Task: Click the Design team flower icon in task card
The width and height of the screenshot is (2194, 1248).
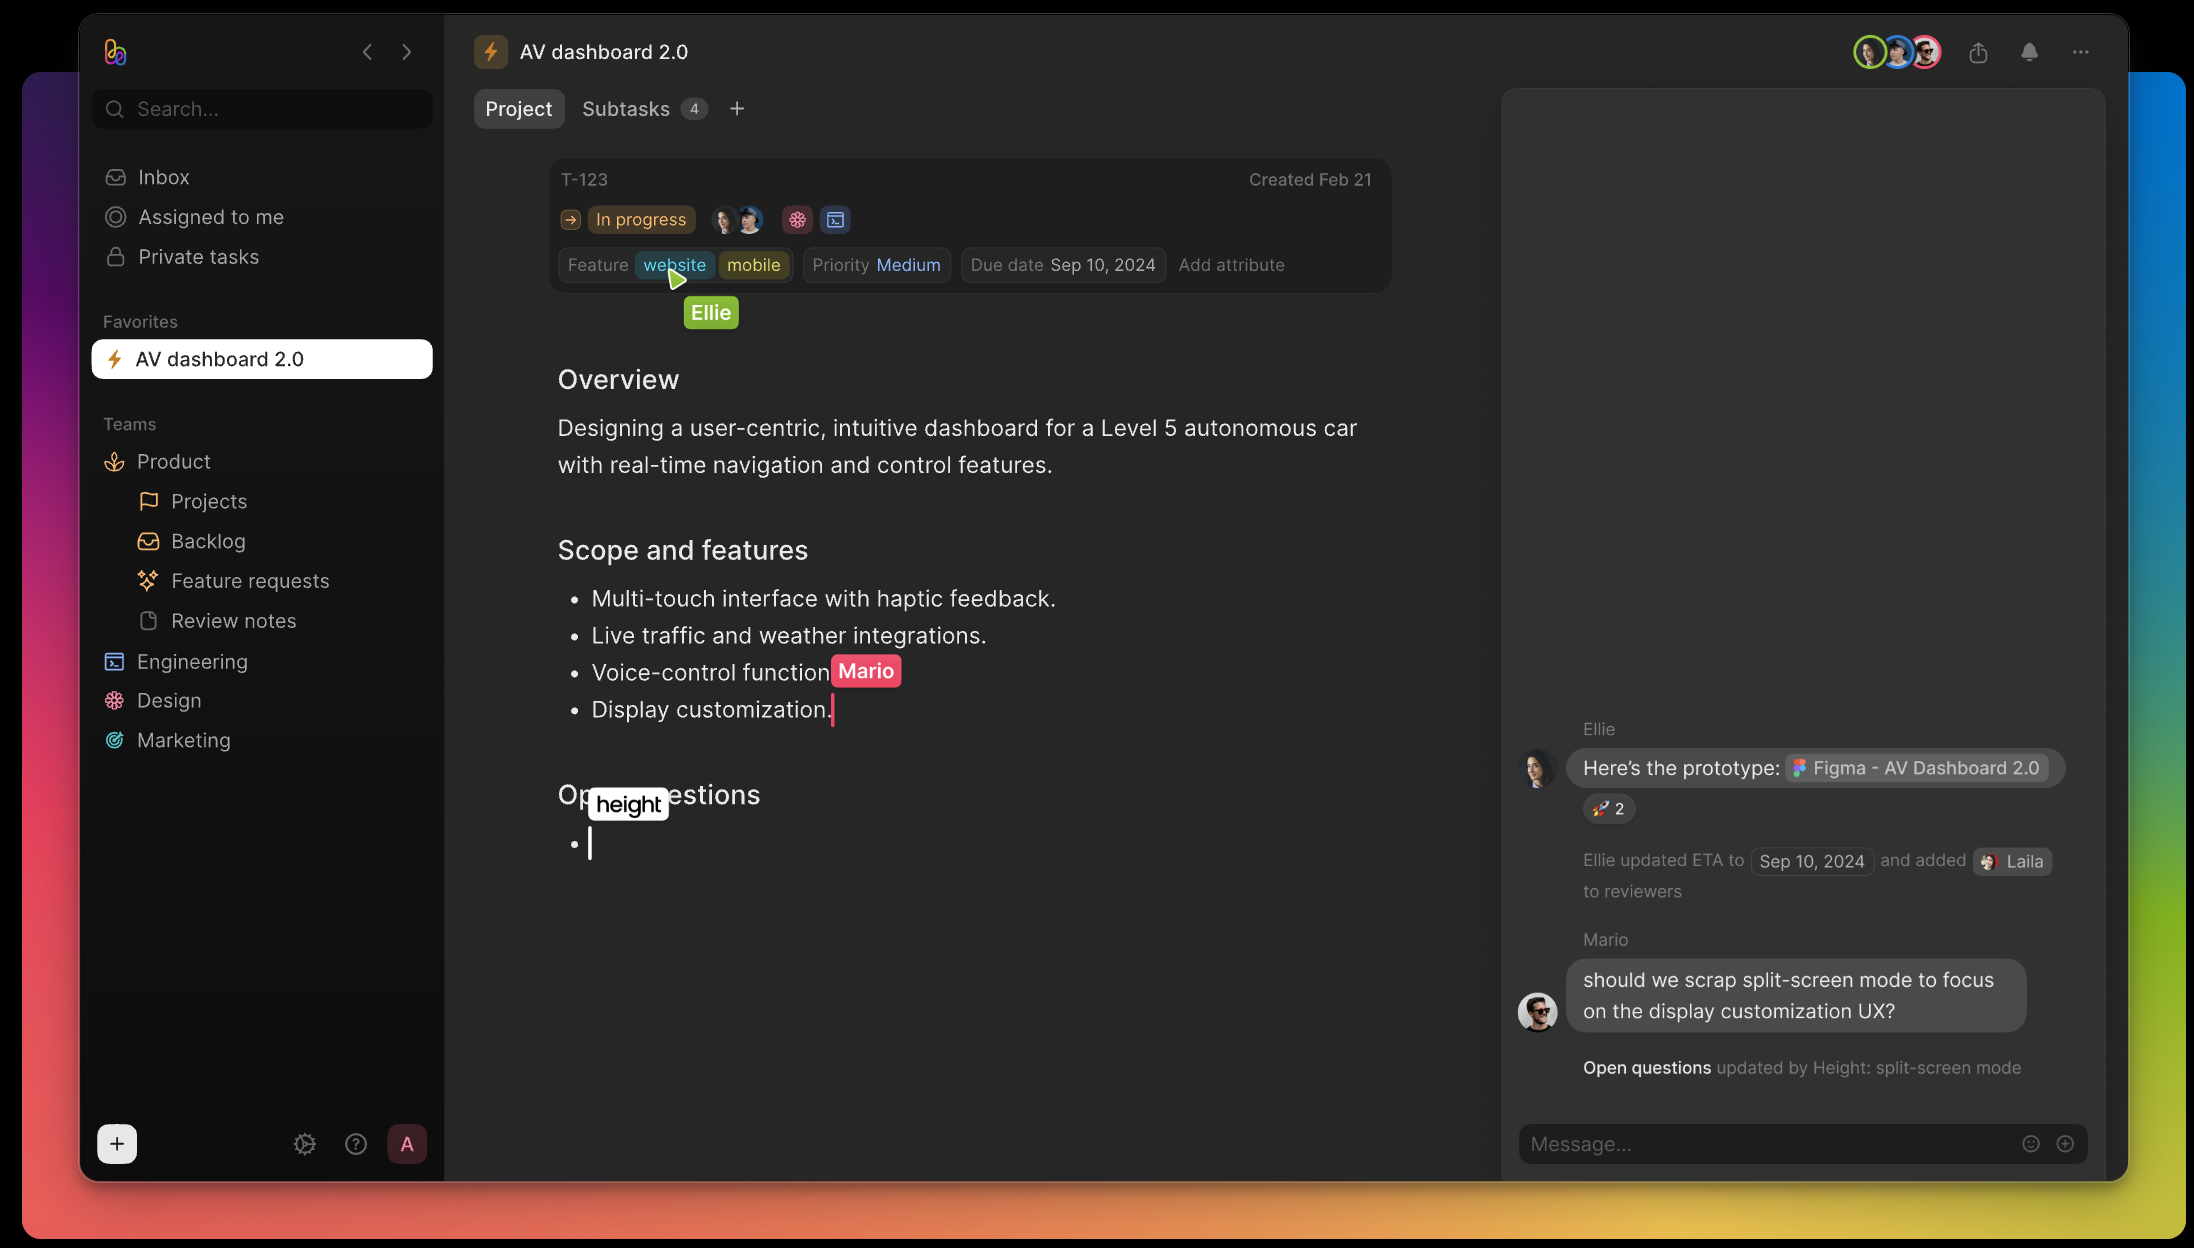Action: 797,220
